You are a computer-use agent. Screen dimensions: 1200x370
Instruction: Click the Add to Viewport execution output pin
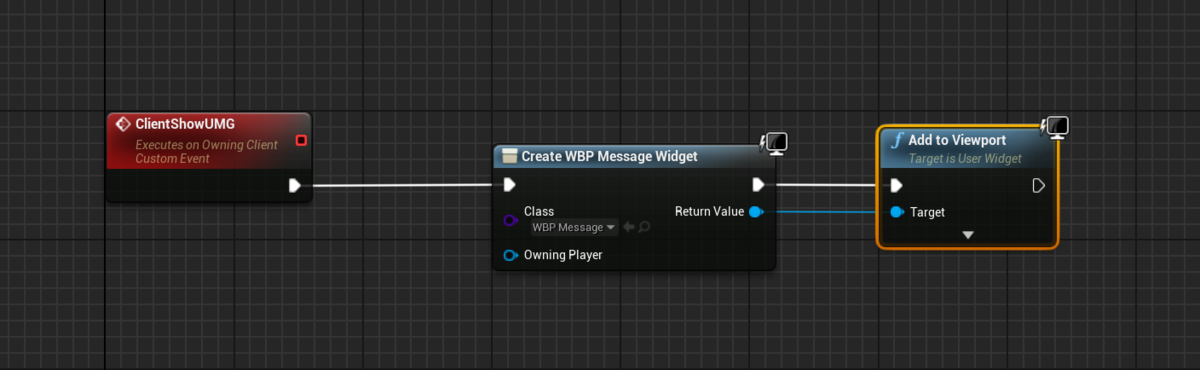point(1038,185)
